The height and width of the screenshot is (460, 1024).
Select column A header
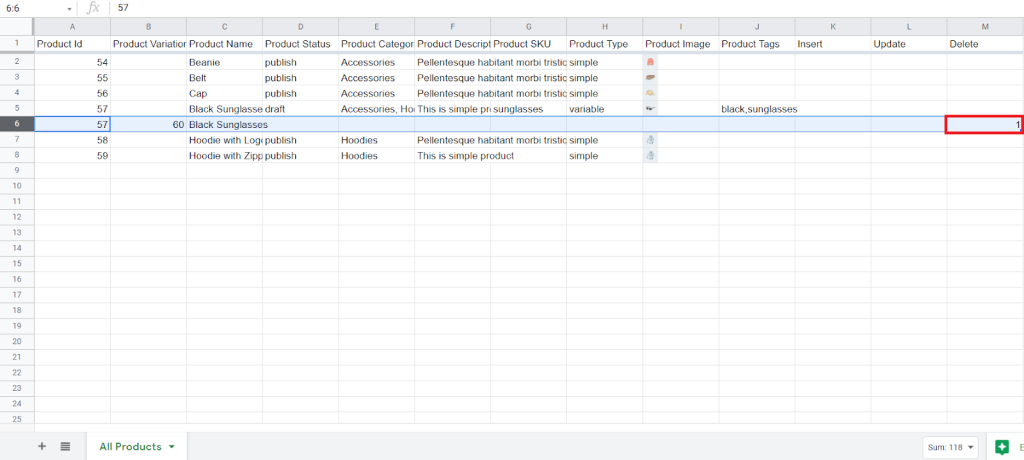[x=72, y=26]
